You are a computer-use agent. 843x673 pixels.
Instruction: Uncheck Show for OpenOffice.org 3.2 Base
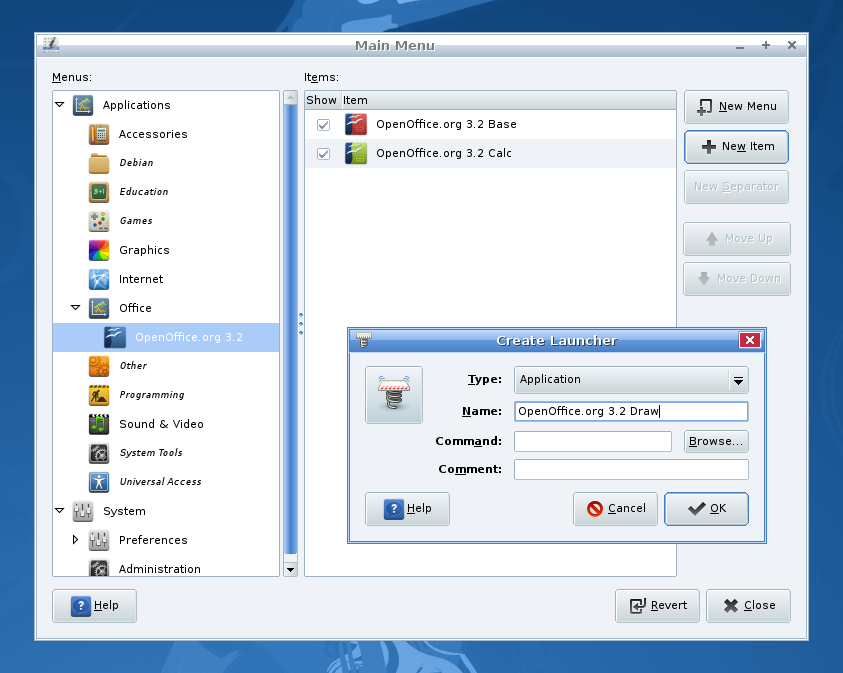pyautogui.click(x=323, y=125)
